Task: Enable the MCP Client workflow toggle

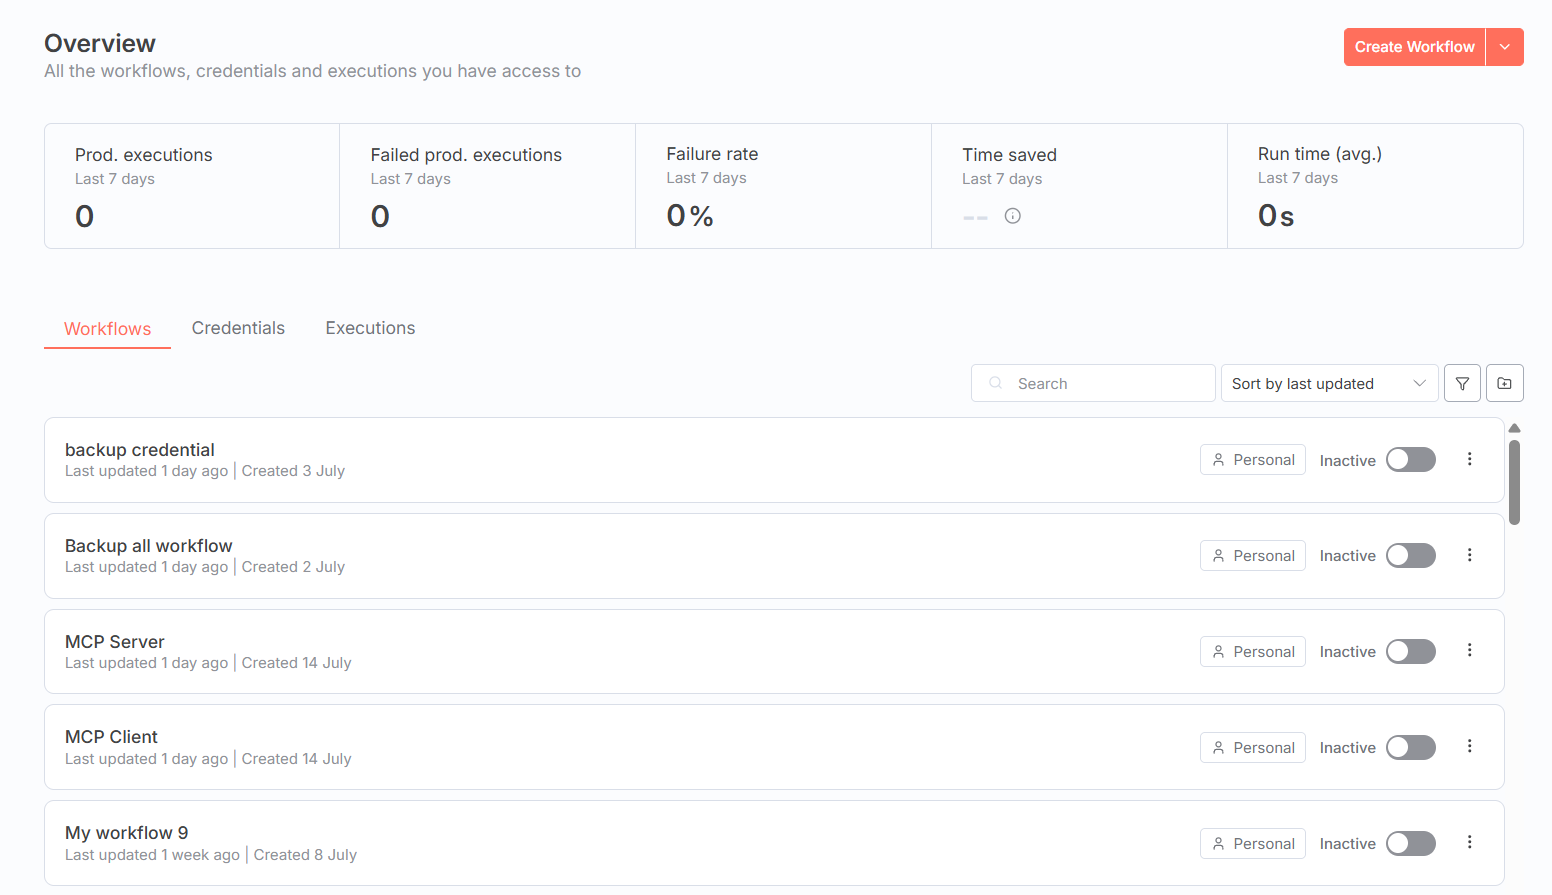Action: [1411, 747]
